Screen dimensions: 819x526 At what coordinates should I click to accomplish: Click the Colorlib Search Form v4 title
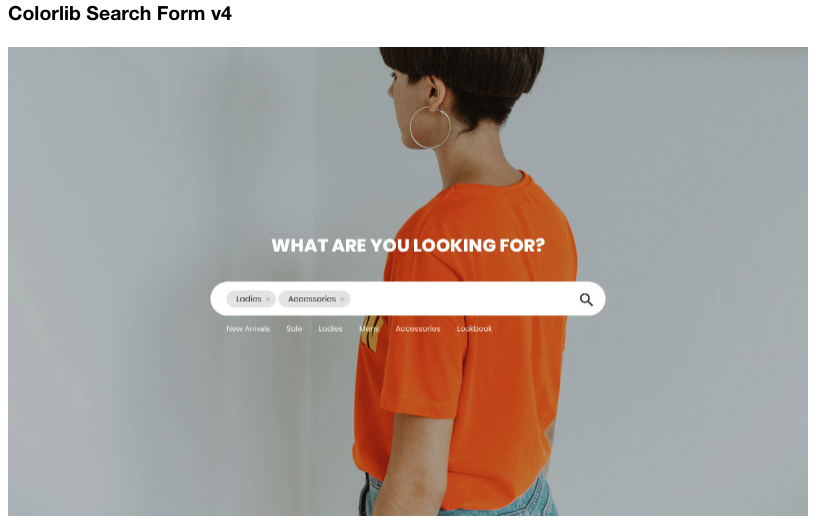click(120, 14)
